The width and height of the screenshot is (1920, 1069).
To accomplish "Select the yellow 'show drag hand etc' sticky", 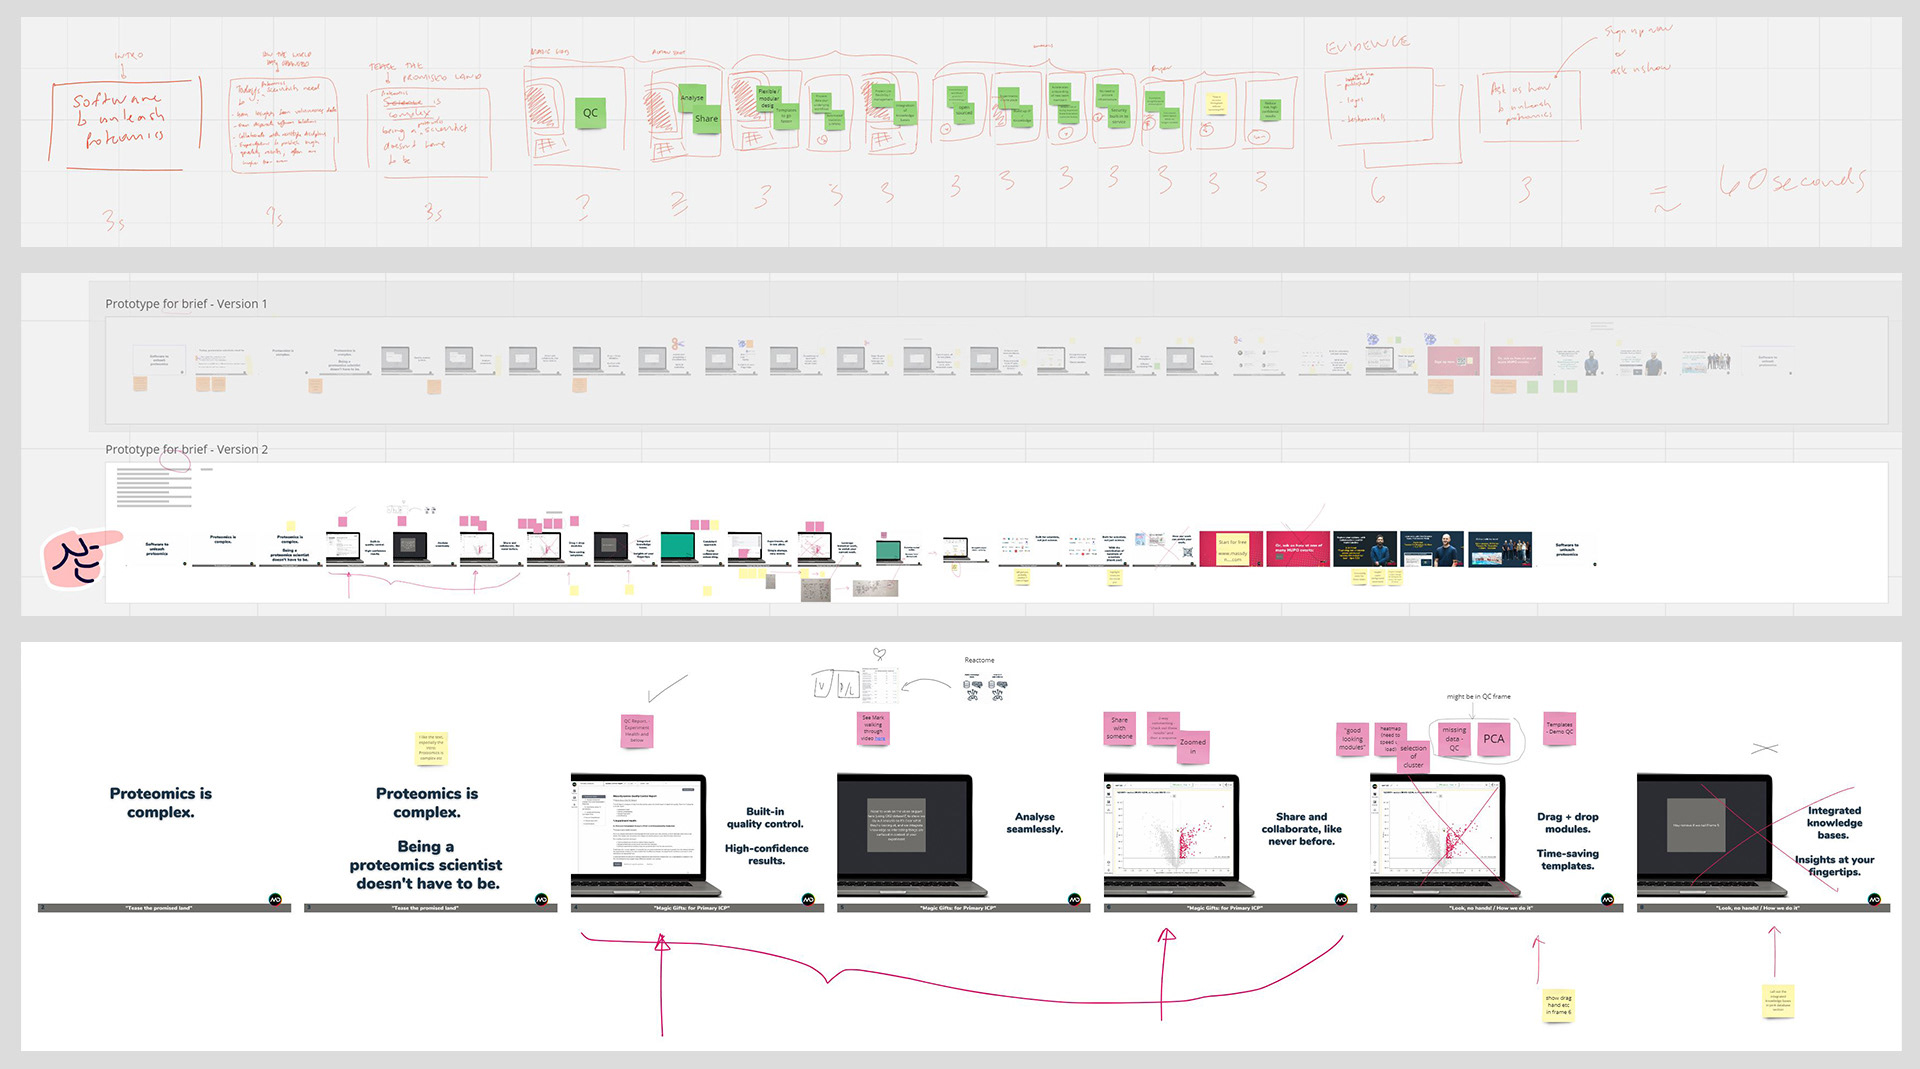I will 1559,1005.
